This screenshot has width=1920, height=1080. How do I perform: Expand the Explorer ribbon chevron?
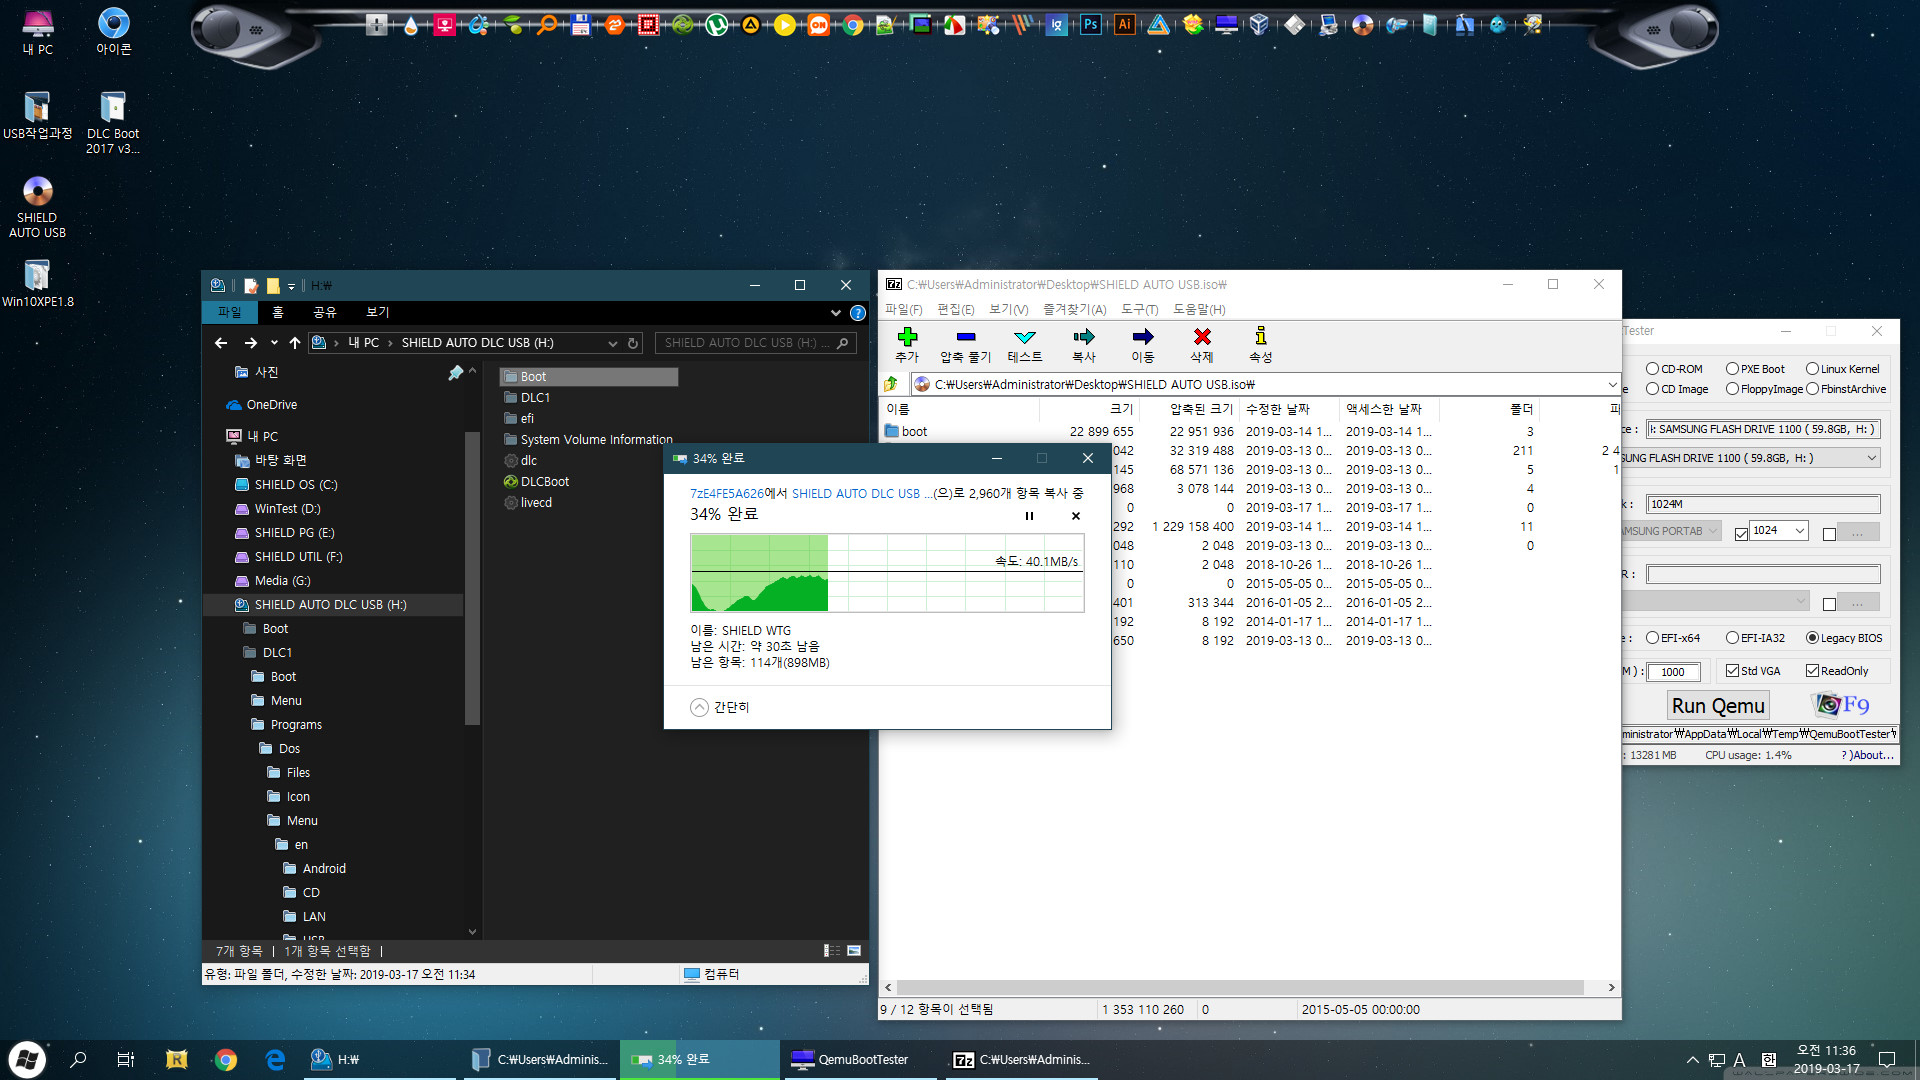pyautogui.click(x=835, y=313)
